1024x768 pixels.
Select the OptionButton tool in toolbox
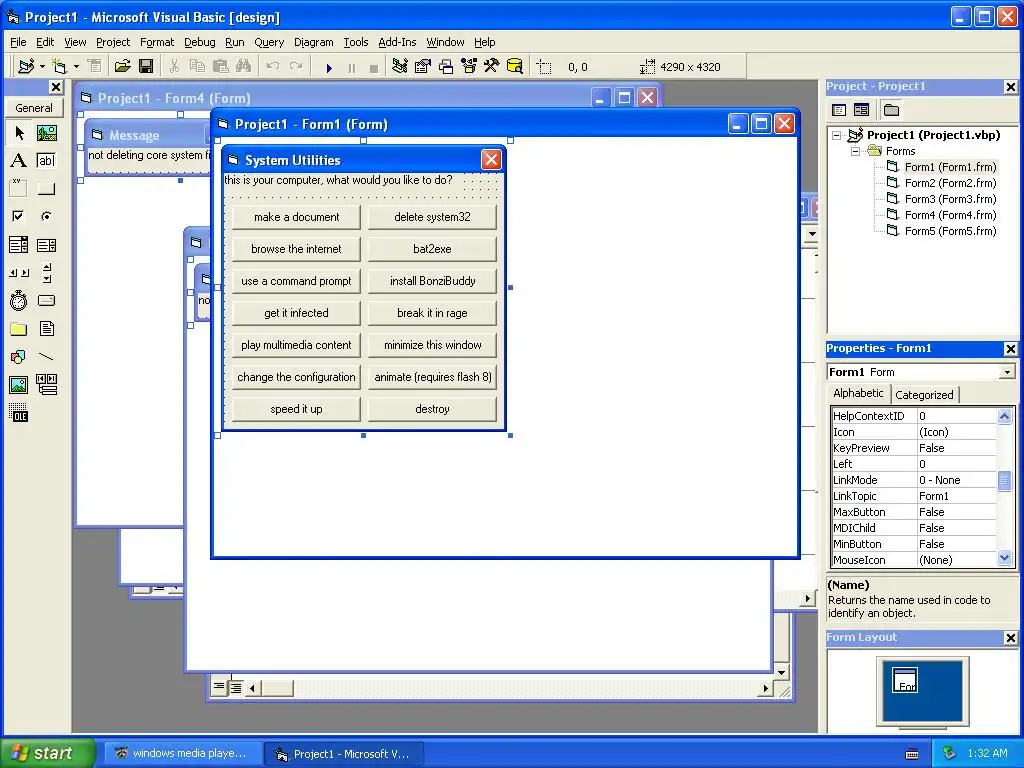click(x=46, y=216)
